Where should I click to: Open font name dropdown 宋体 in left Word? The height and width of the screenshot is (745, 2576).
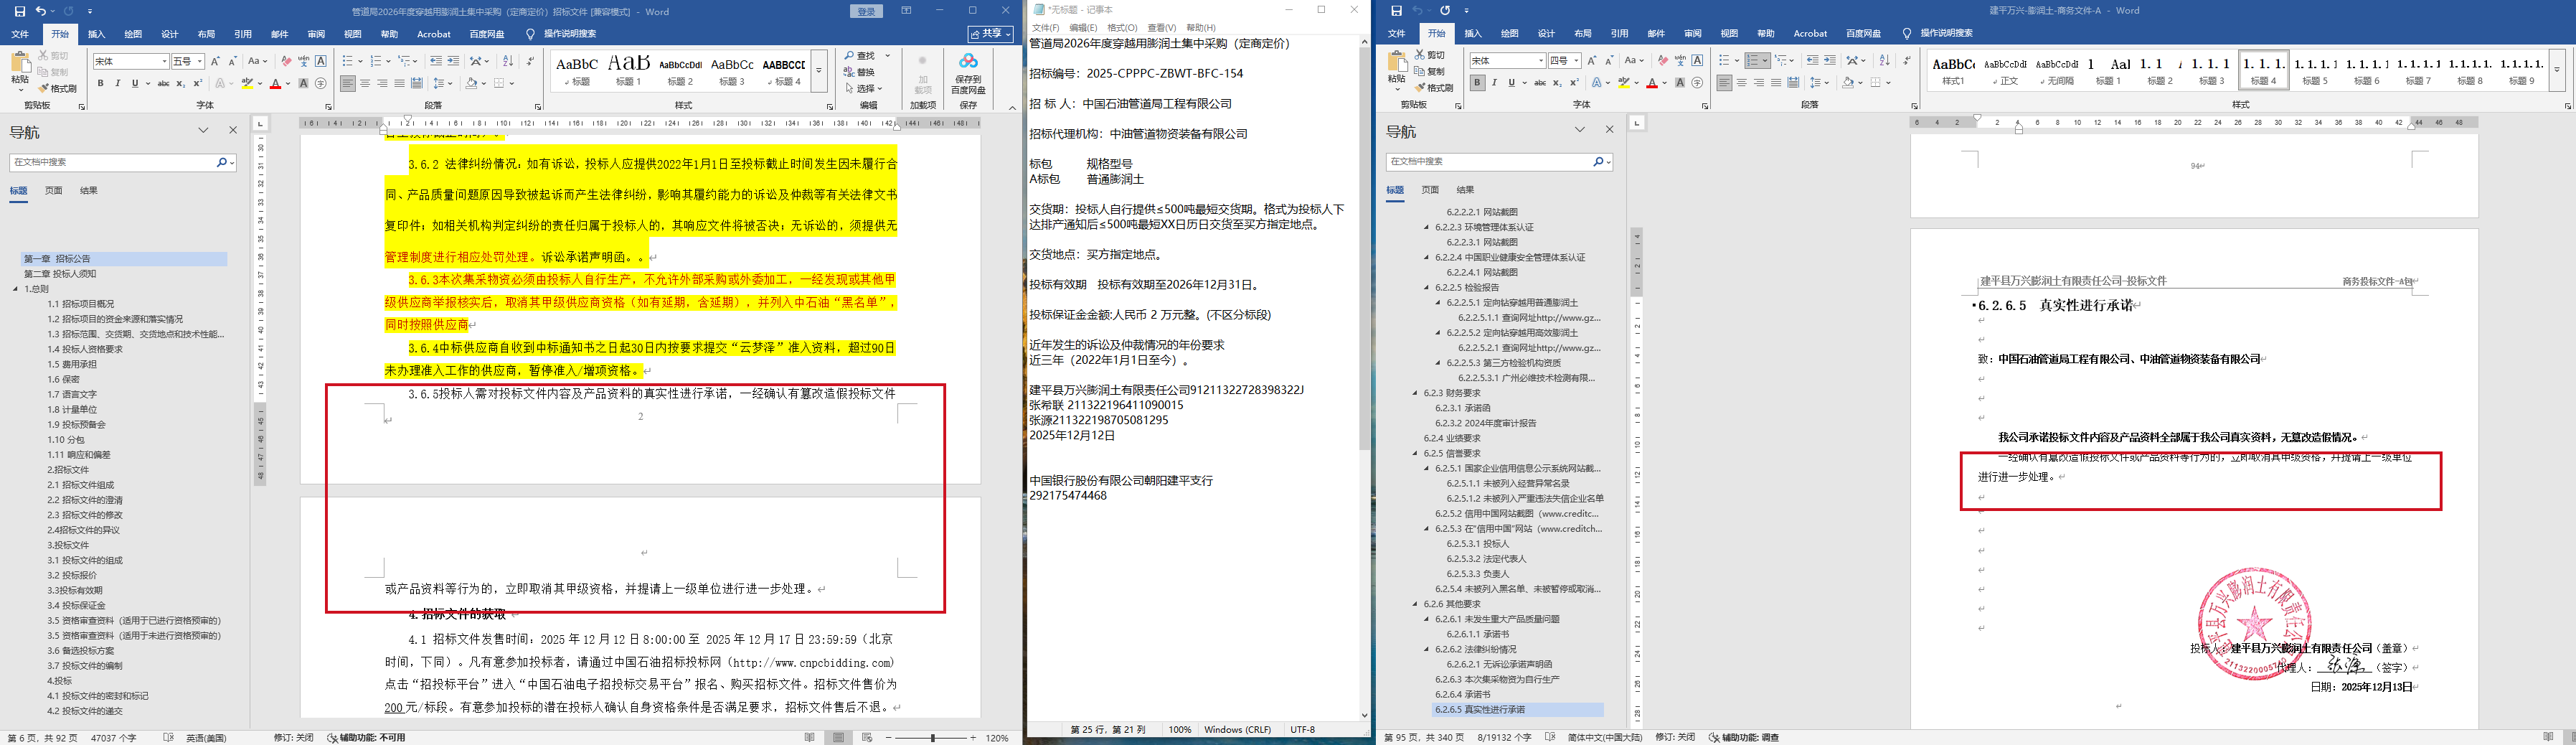click(164, 62)
